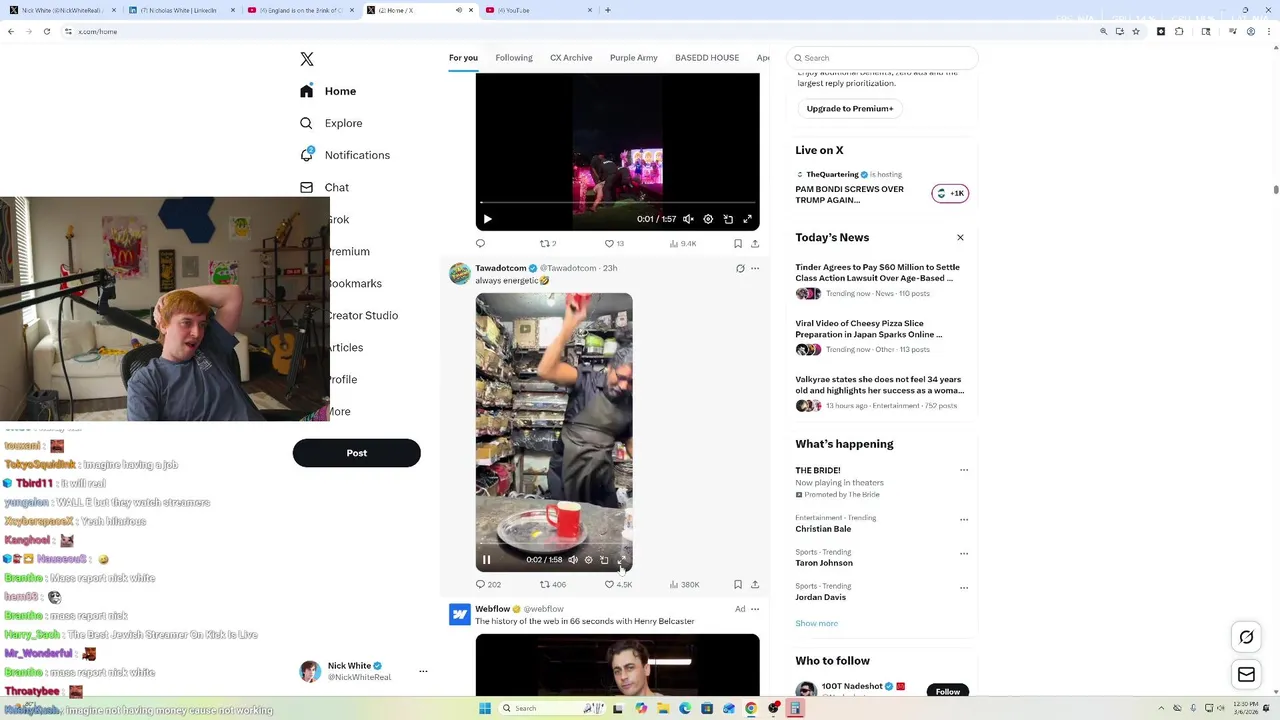The image size is (1280, 720).
Task: Repost the top video post
Action: [548, 243]
